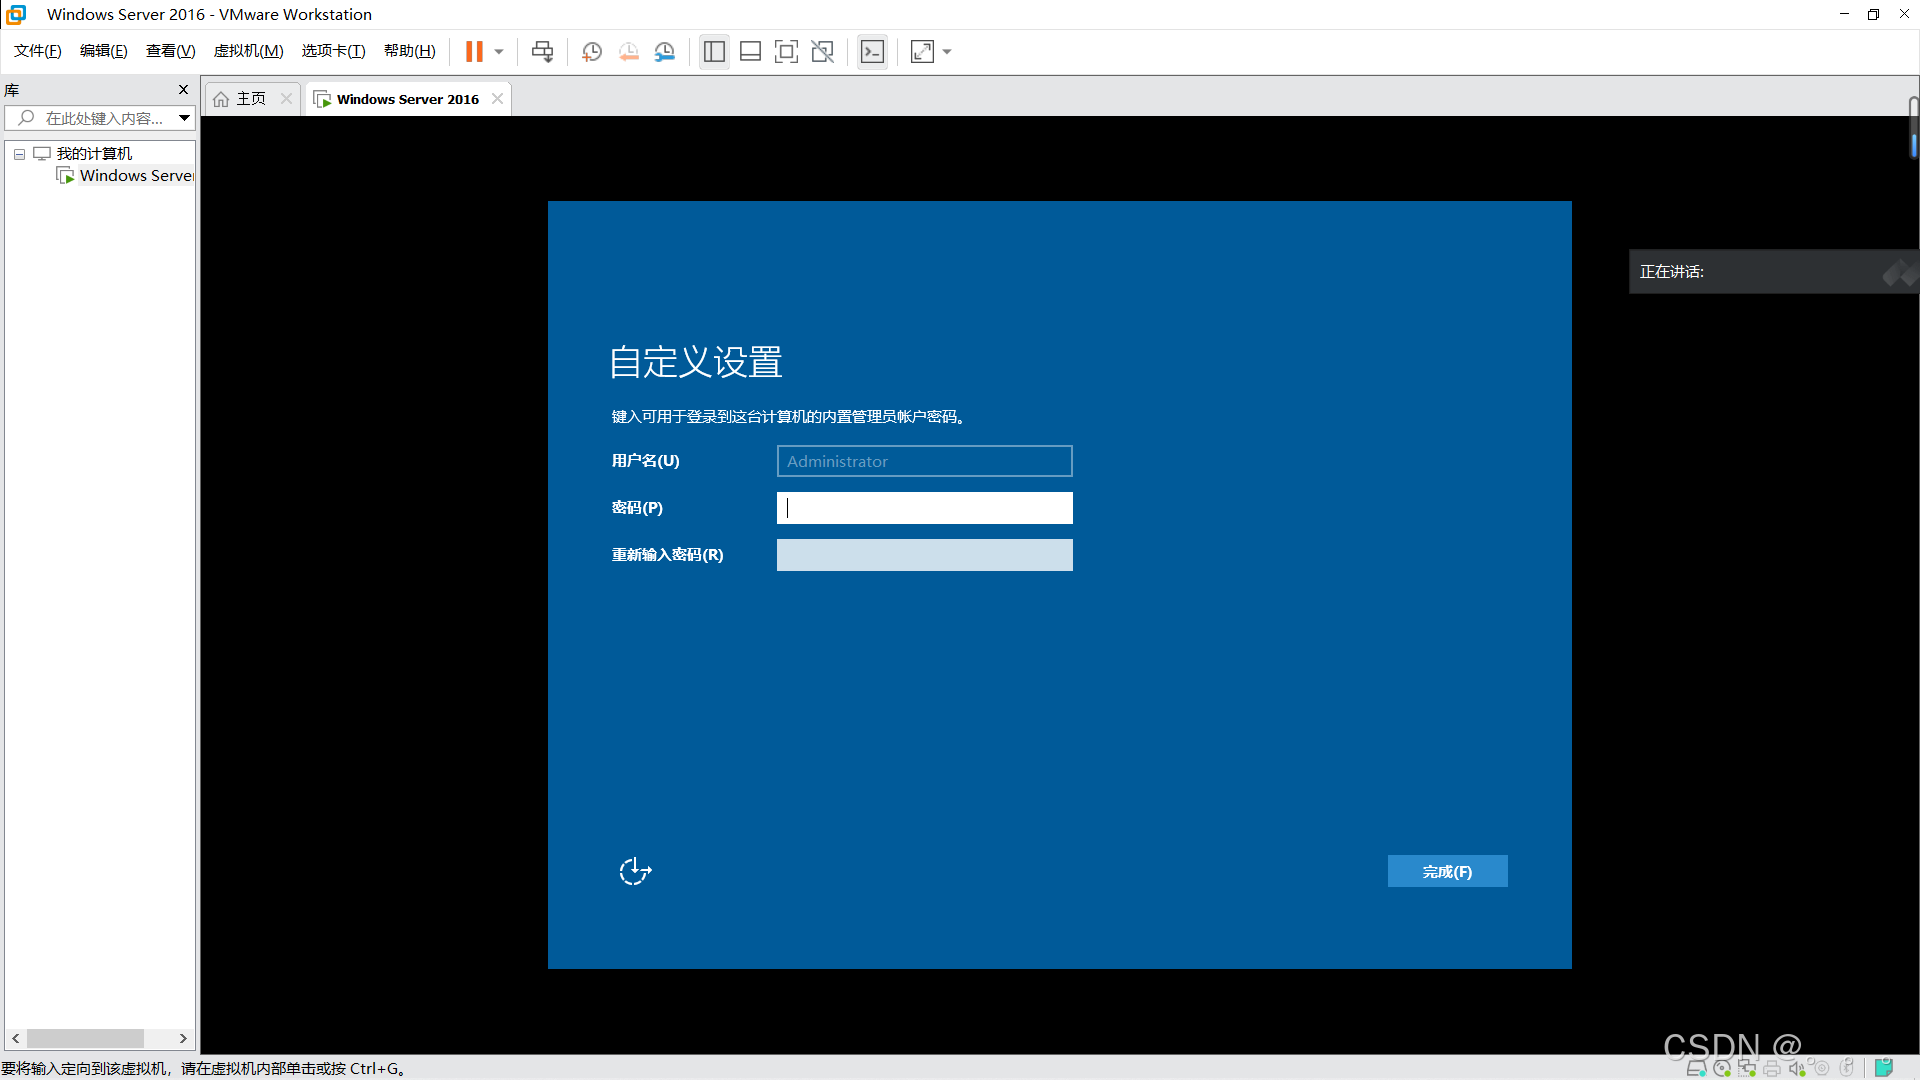This screenshot has width=1920, height=1080.
Task: Click the ease of access icon
Action: click(635, 871)
